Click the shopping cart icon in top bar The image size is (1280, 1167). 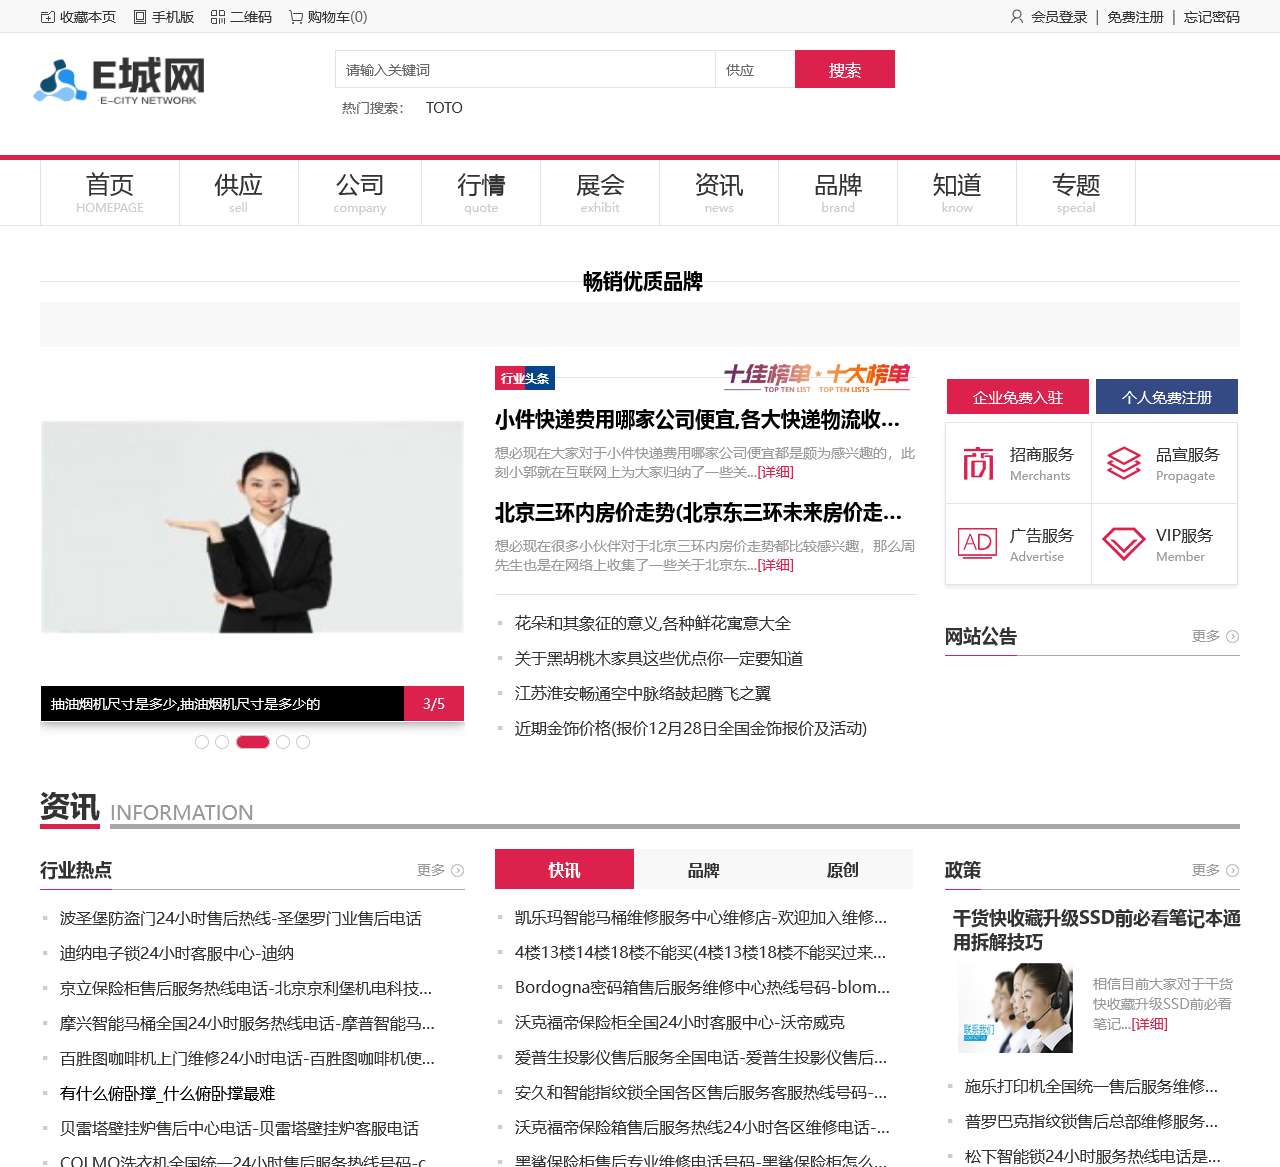click(296, 17)
